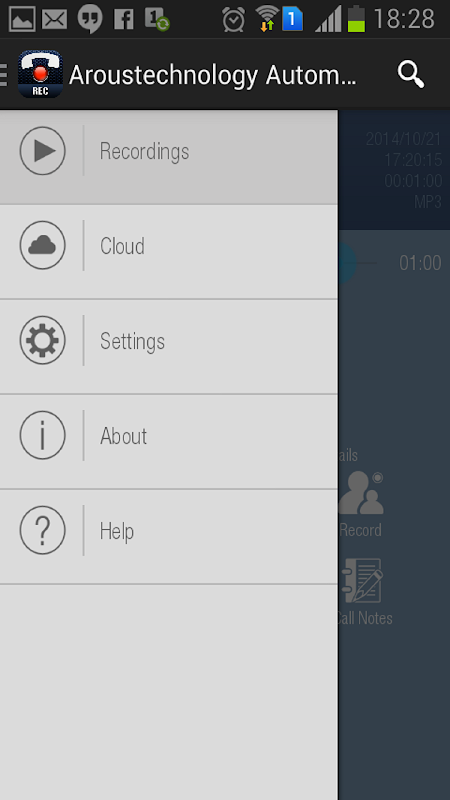Open the Settings menu entry
450x800 pixels.
tap(168, 347)
